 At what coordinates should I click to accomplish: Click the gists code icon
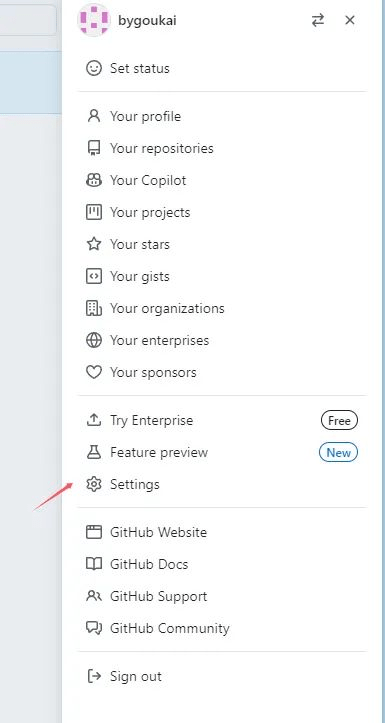[94, 277]
